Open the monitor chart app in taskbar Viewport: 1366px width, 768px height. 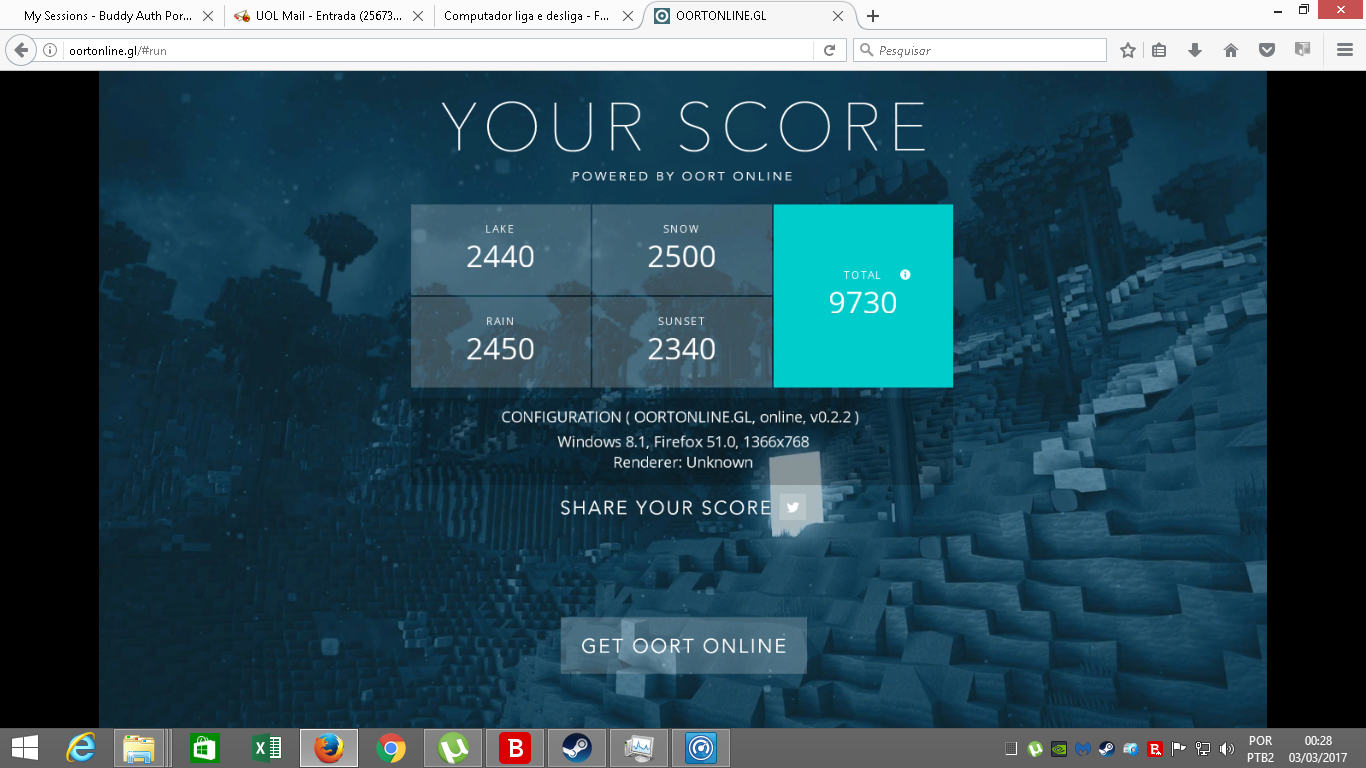point(639,748)
